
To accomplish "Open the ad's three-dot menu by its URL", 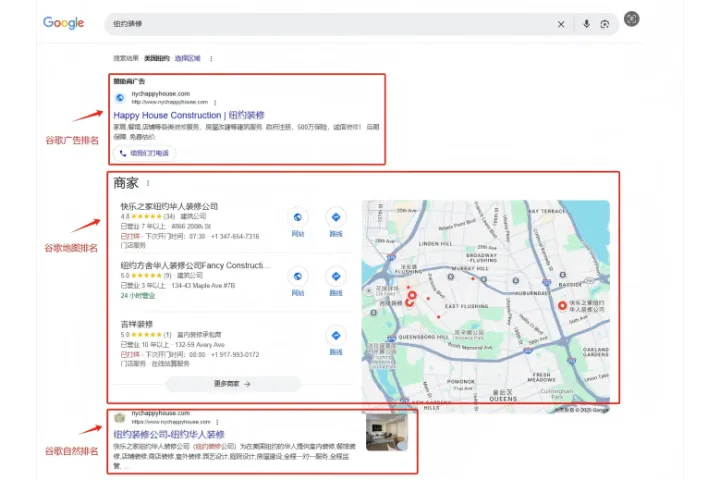I will (x=215, y=102).
